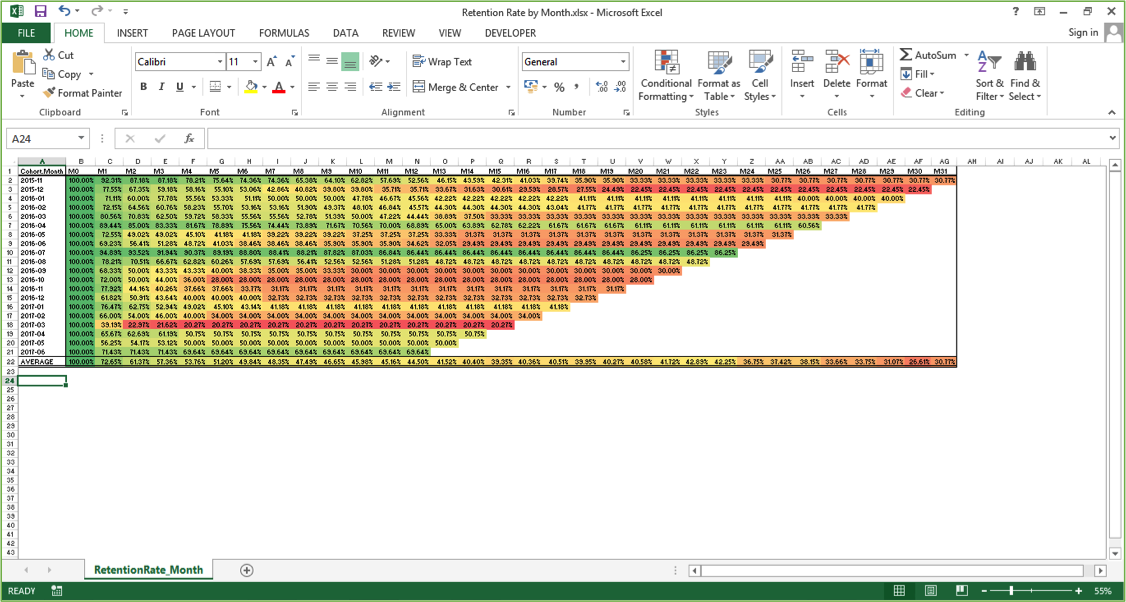Click the Save icon in the title bar

click(x=40, y=11)
